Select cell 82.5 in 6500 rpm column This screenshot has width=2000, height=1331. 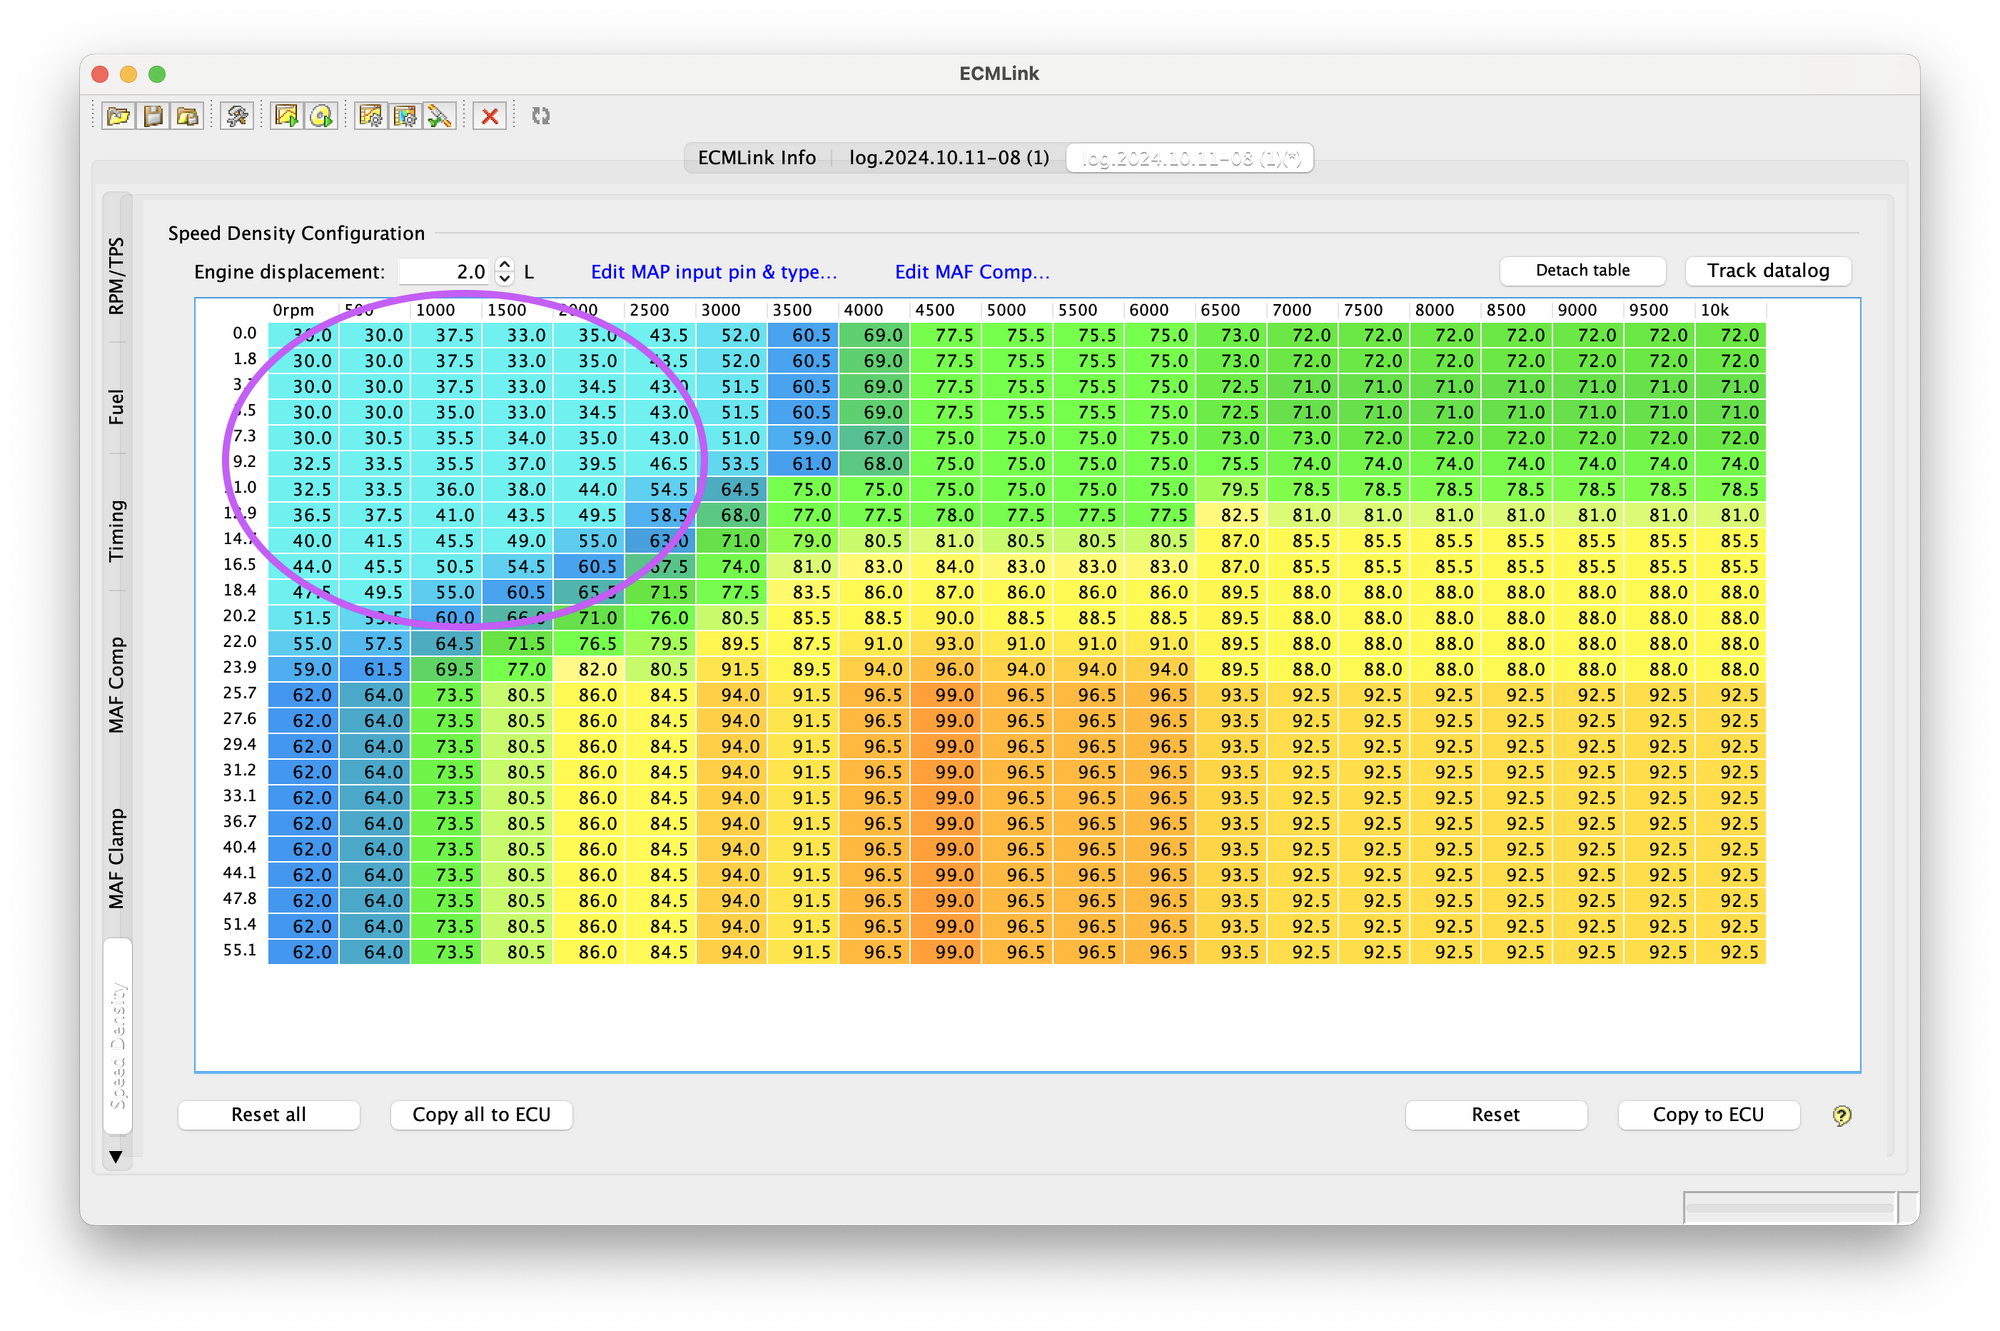tap(1231, 515)
